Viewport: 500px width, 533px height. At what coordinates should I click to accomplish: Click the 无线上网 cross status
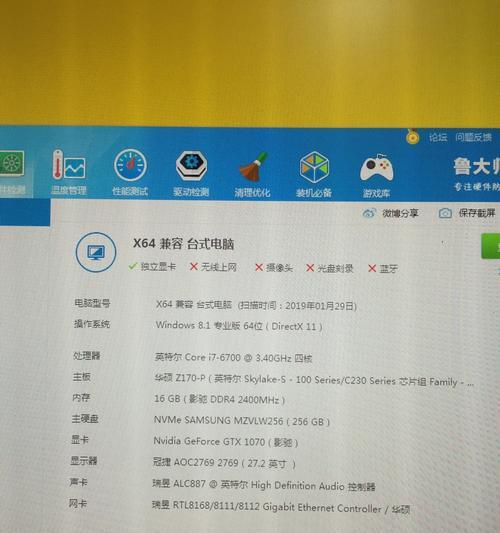point(213,267)
